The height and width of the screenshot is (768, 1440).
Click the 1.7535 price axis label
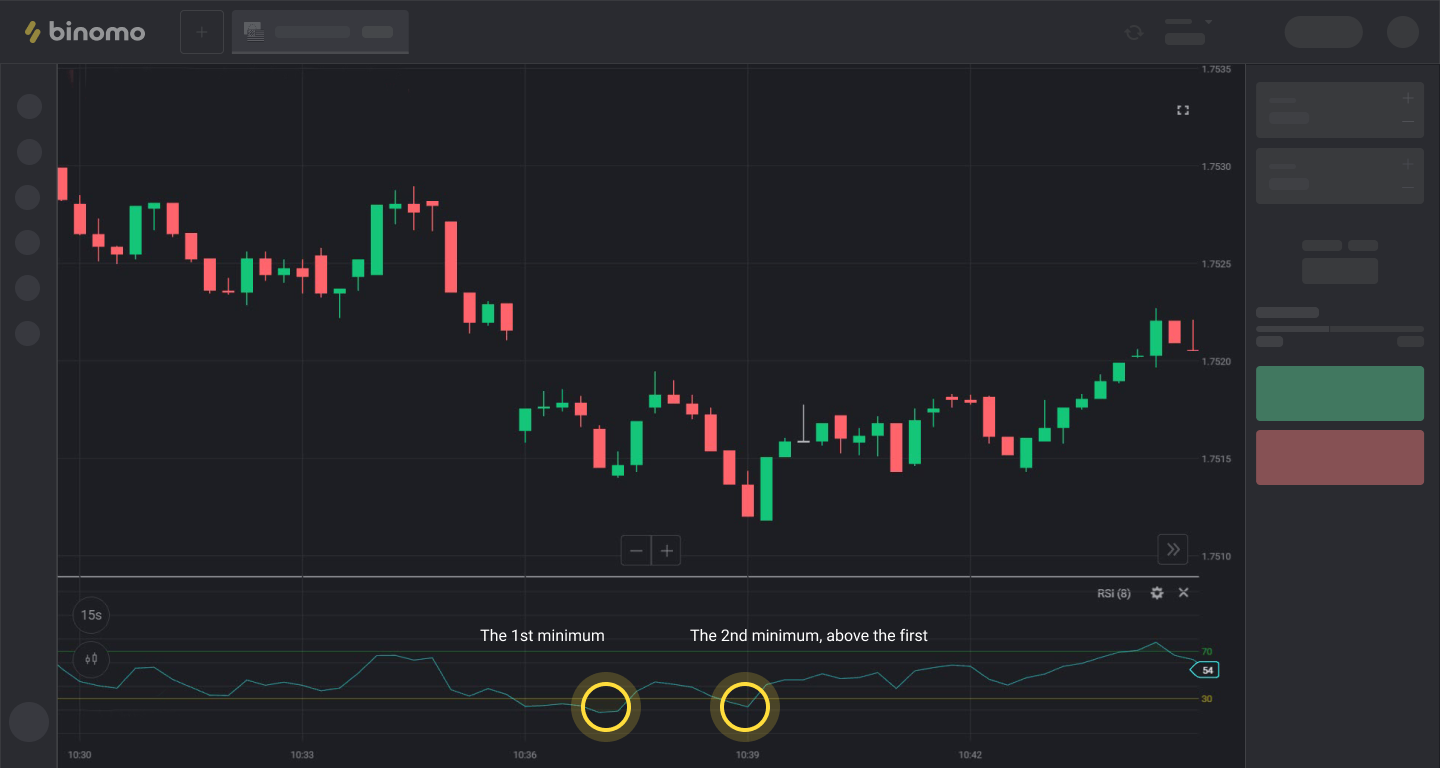(1216, 70)
